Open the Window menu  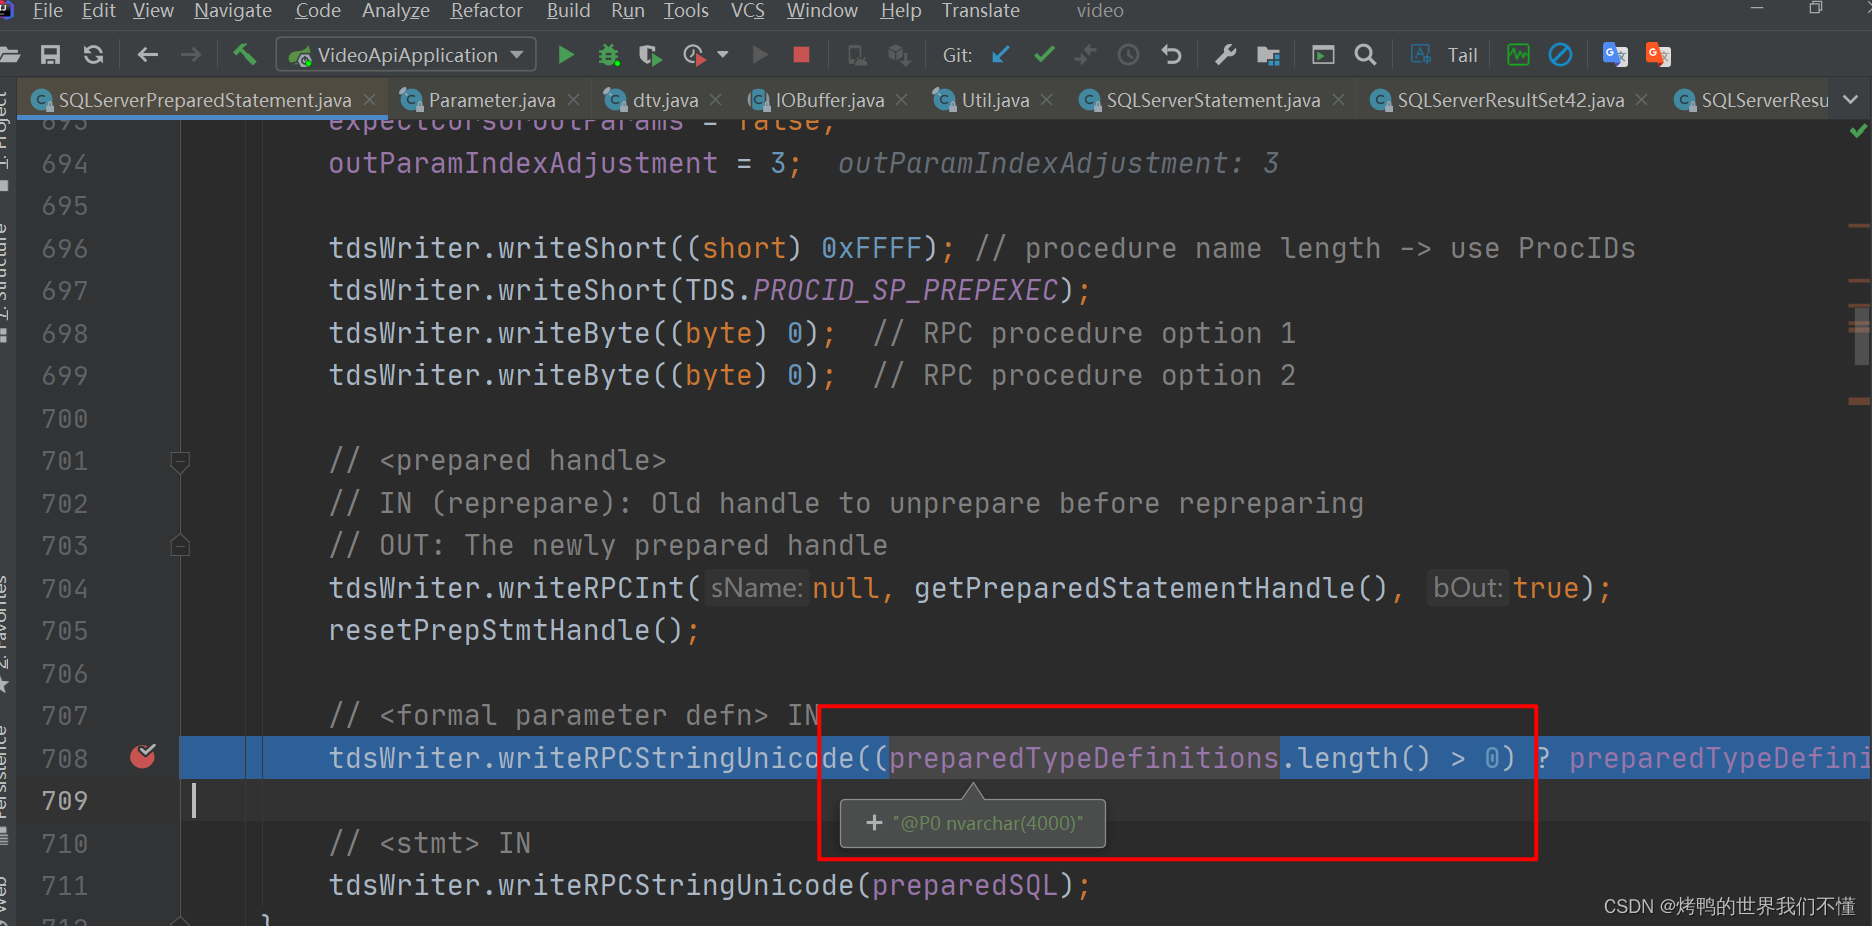(822, 11)
